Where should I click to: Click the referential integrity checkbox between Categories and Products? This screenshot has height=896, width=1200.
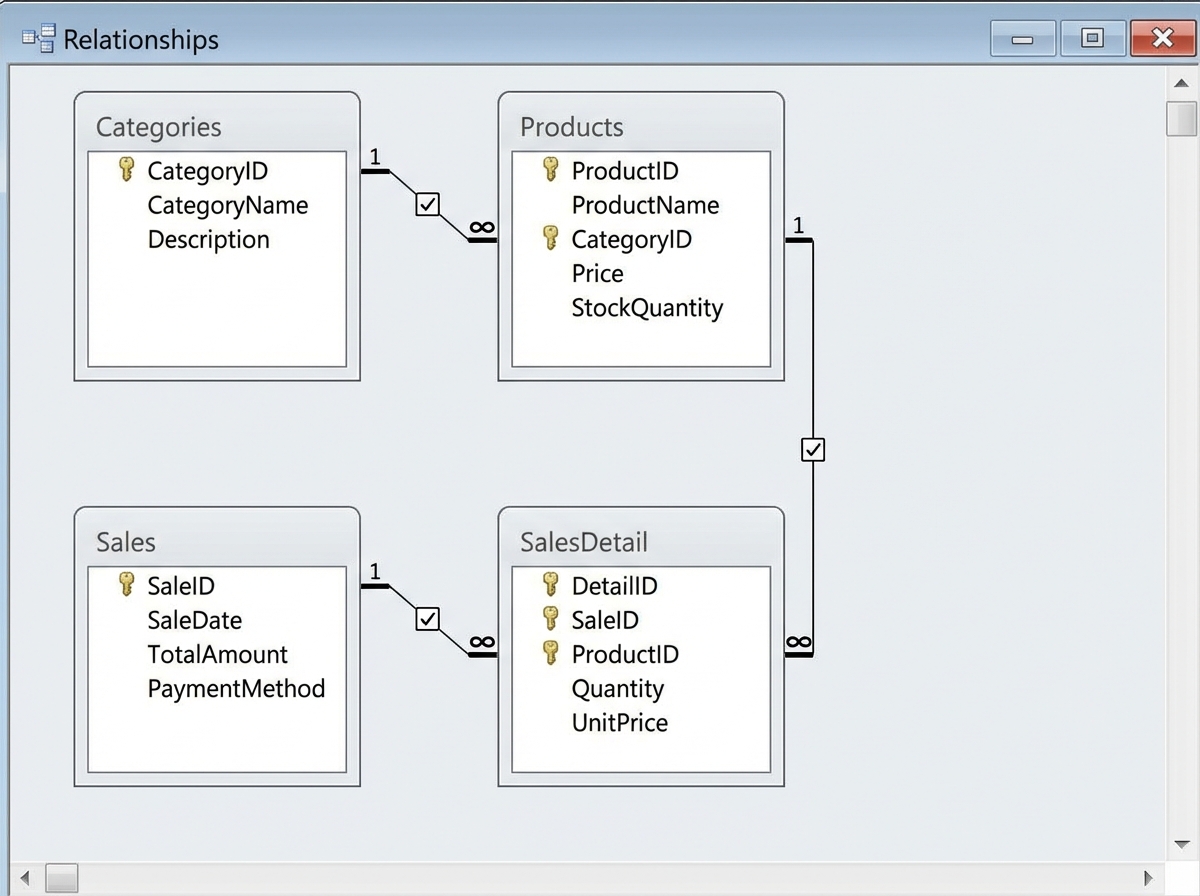(x=427, y=204)
